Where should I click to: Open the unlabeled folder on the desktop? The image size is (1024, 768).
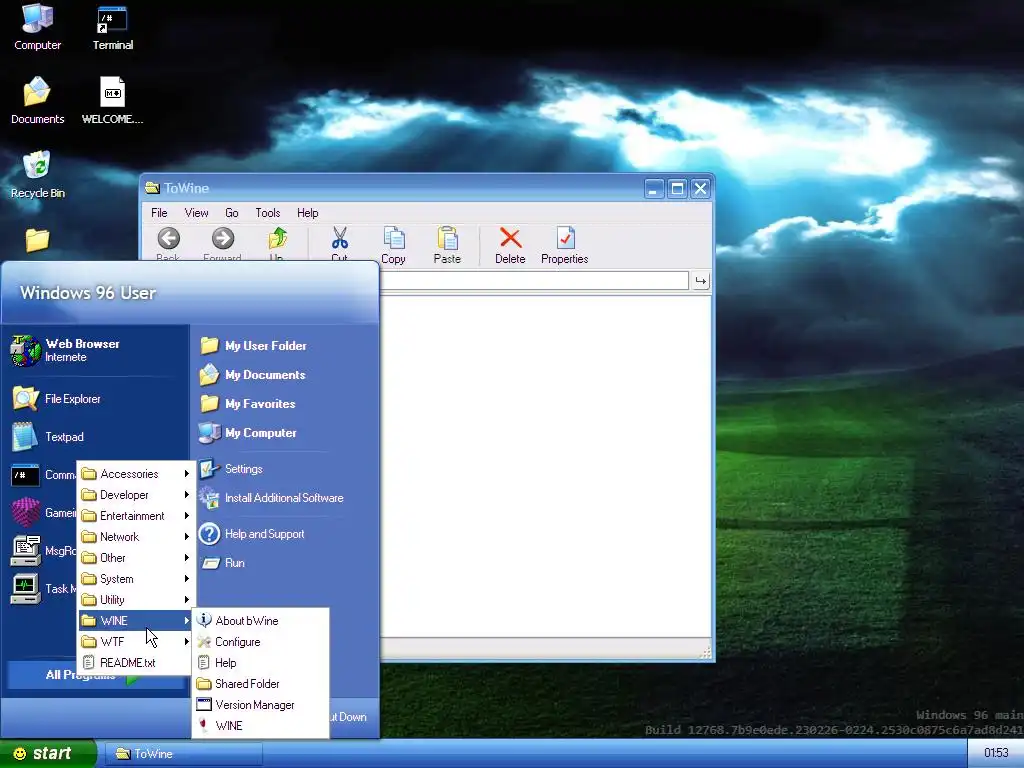coord(37,240)
